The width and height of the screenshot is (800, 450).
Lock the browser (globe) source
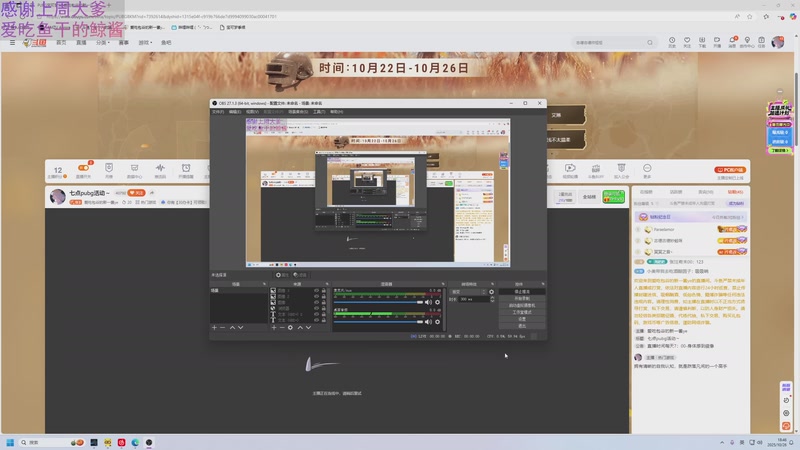click(x=323, y=308)
